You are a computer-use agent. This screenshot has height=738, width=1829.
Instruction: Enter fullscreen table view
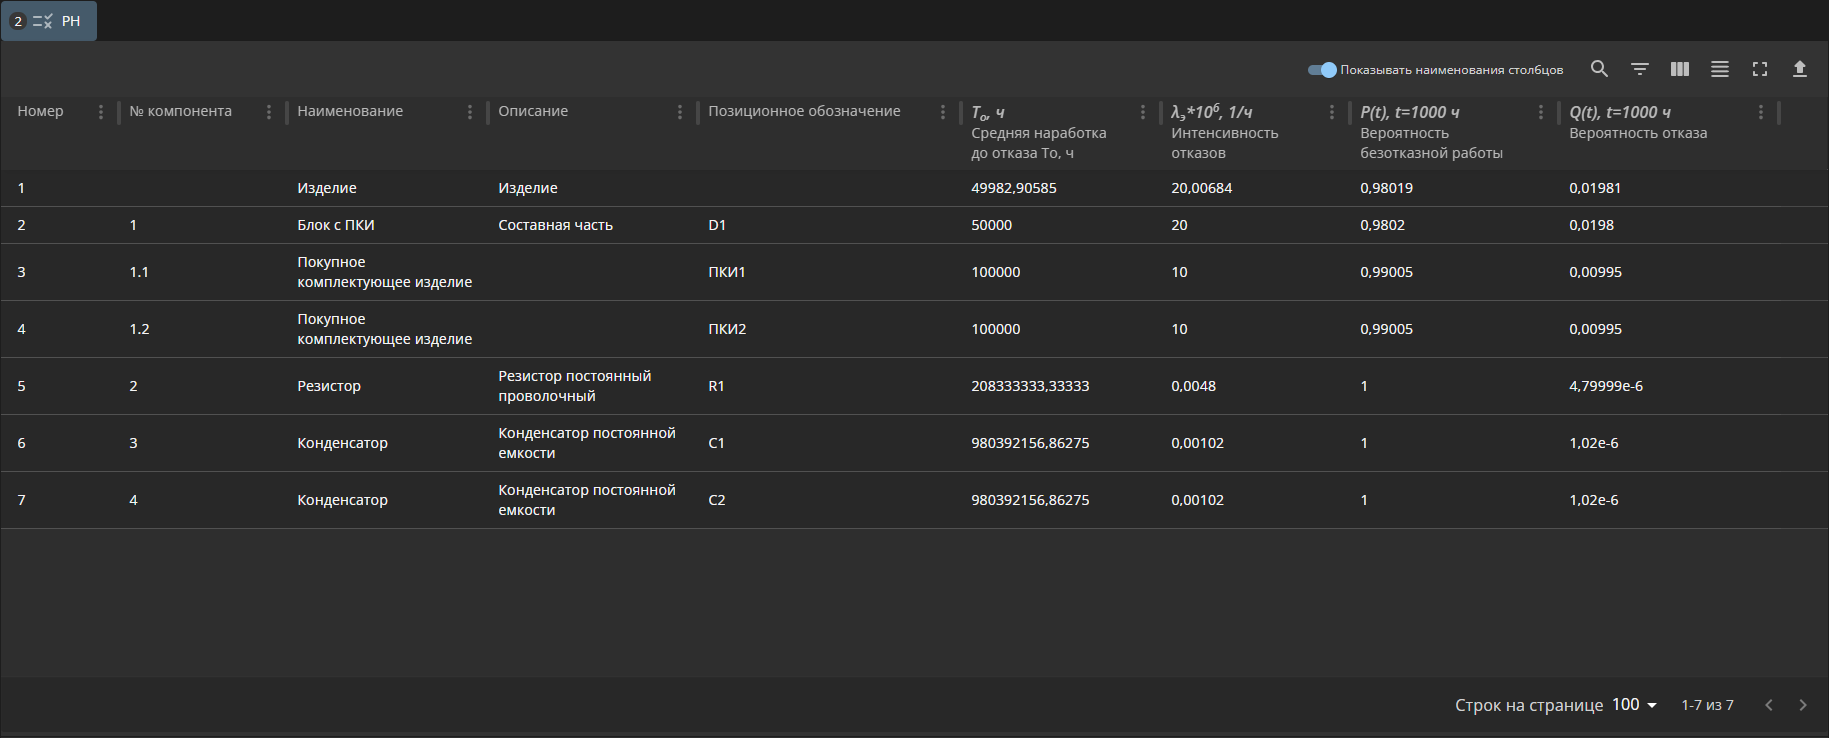tap(1760, 69)
